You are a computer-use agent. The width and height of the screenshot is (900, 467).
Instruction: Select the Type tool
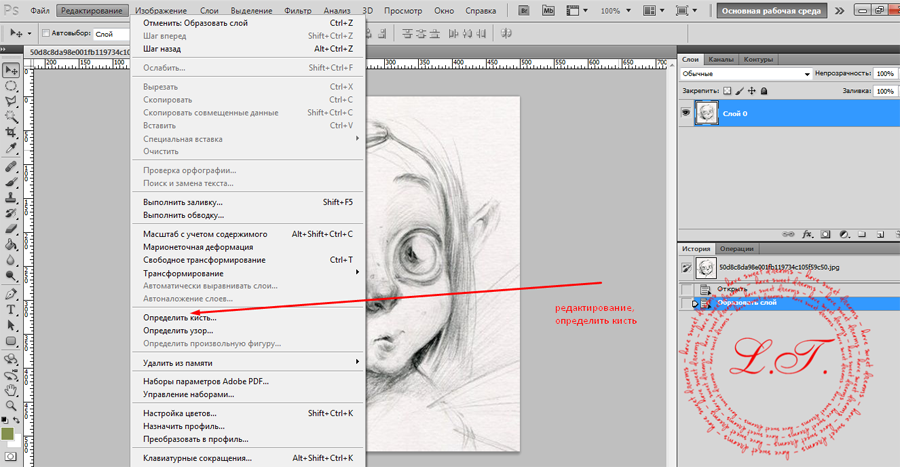[11, 310]
